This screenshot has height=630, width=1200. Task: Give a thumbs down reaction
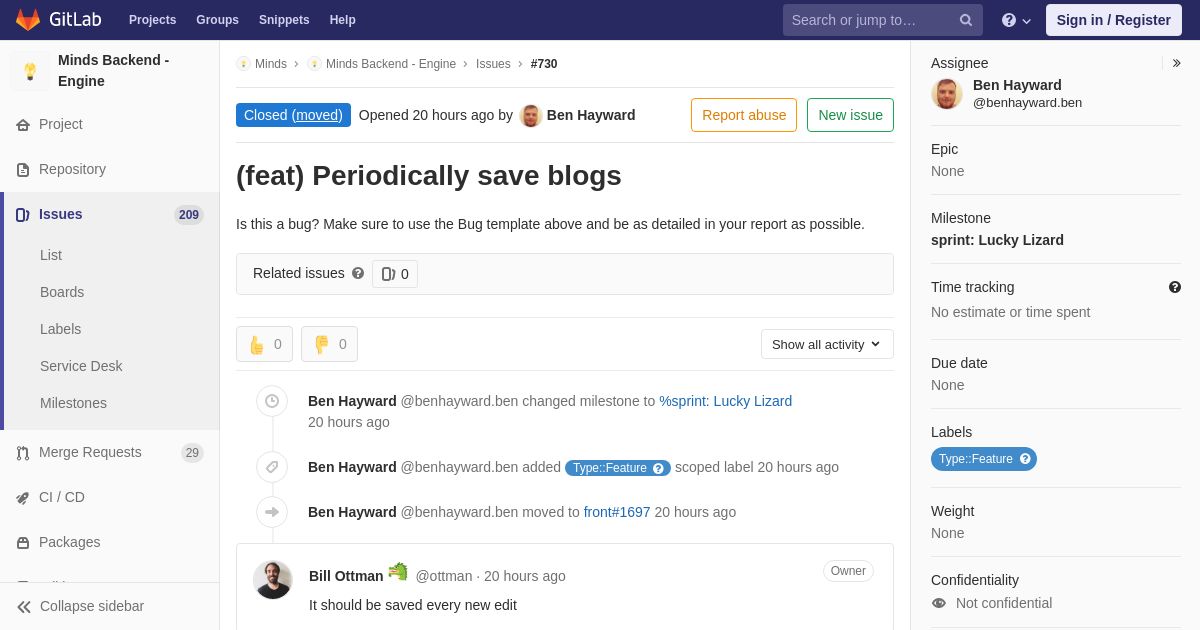tap(329, 344)
